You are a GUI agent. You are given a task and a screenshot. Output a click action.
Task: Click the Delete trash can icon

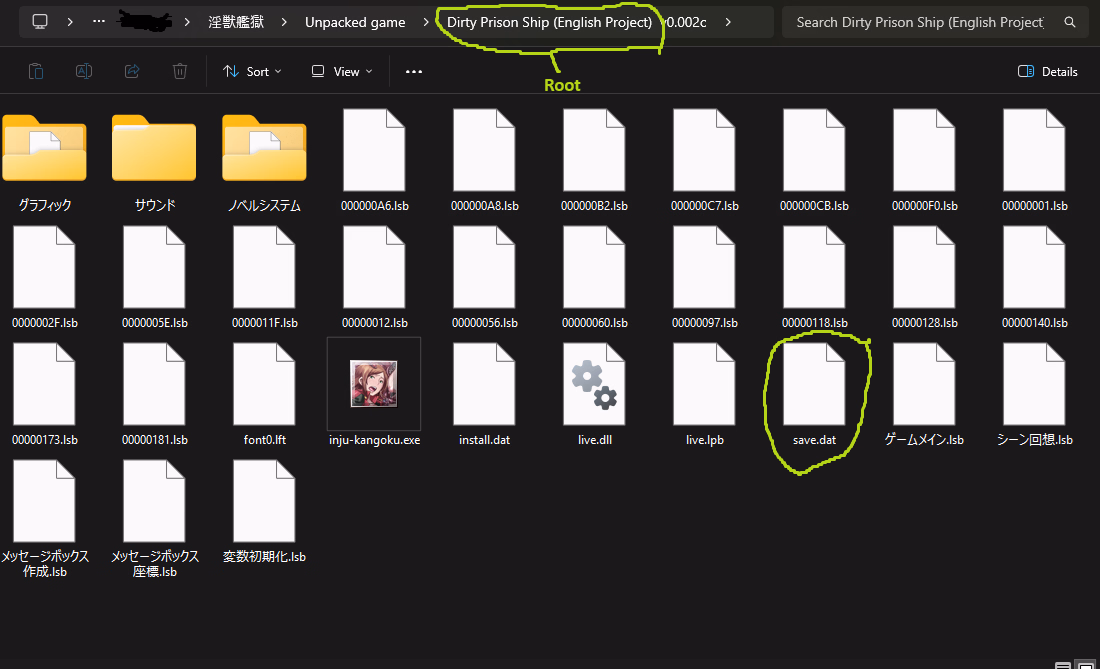pos(180,71)
